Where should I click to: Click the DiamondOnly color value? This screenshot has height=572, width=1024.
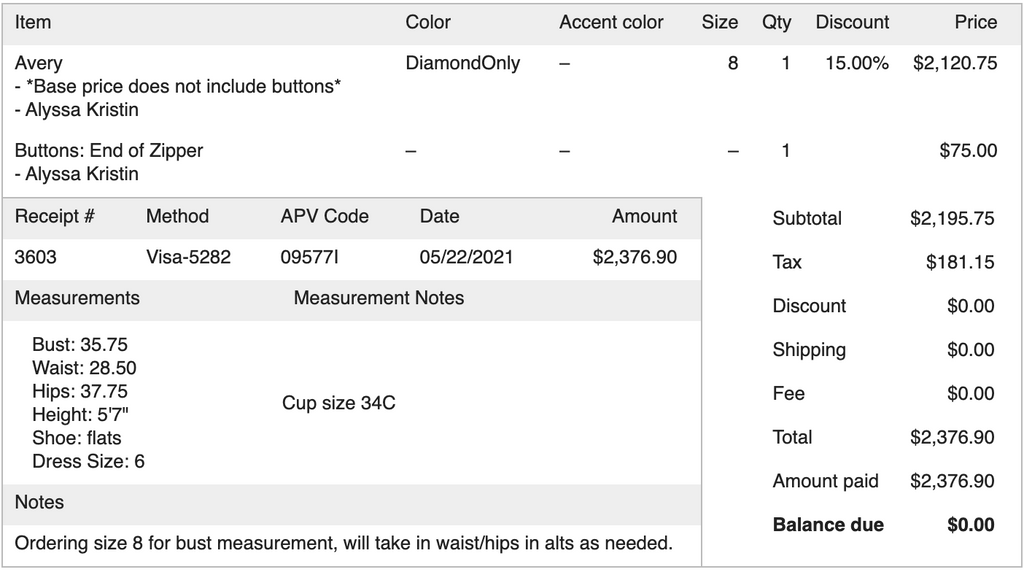[x=462, y=63]
